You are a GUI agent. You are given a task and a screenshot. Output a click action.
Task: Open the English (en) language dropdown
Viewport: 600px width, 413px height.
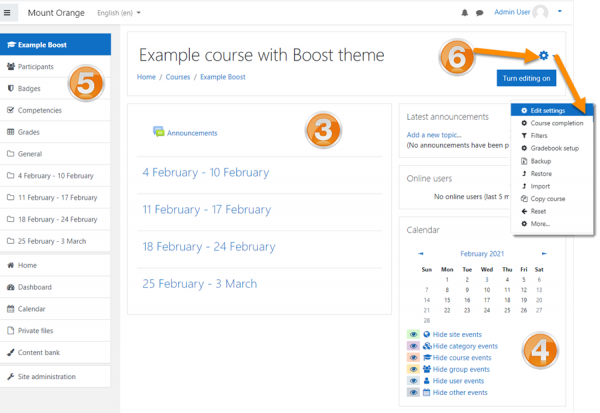(x=119, y=13)
